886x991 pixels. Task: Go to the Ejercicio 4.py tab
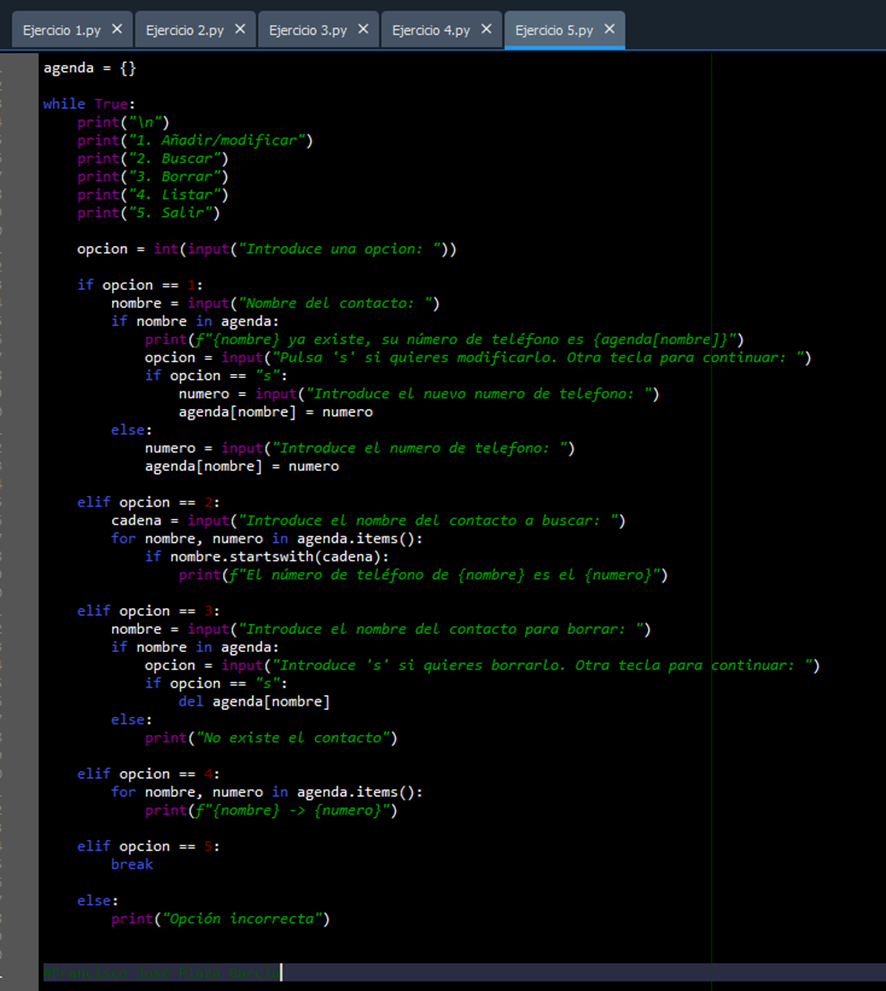[x=431, y=30]
